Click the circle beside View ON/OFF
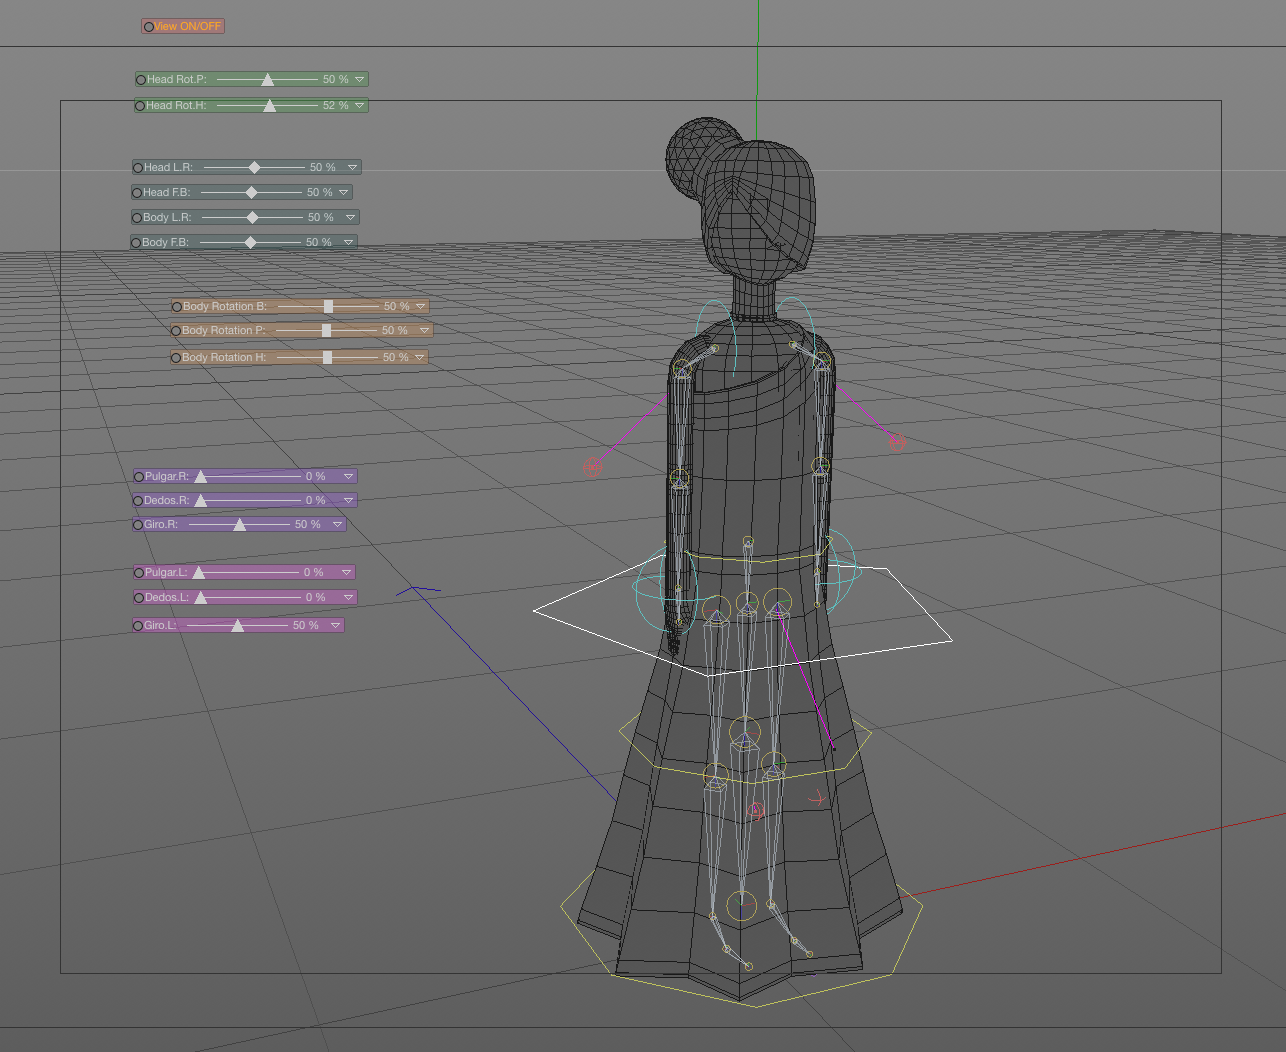This screenshot has width=1286, height=1052. (x=148, y=27)
